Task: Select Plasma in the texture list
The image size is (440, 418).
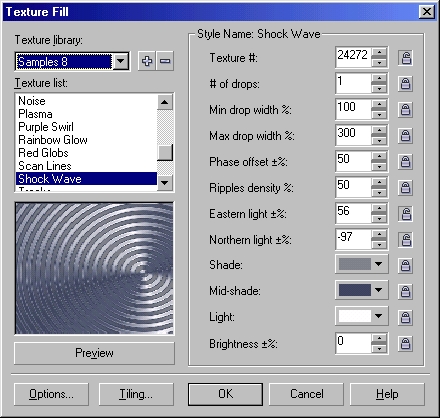Action: [86, 114]
